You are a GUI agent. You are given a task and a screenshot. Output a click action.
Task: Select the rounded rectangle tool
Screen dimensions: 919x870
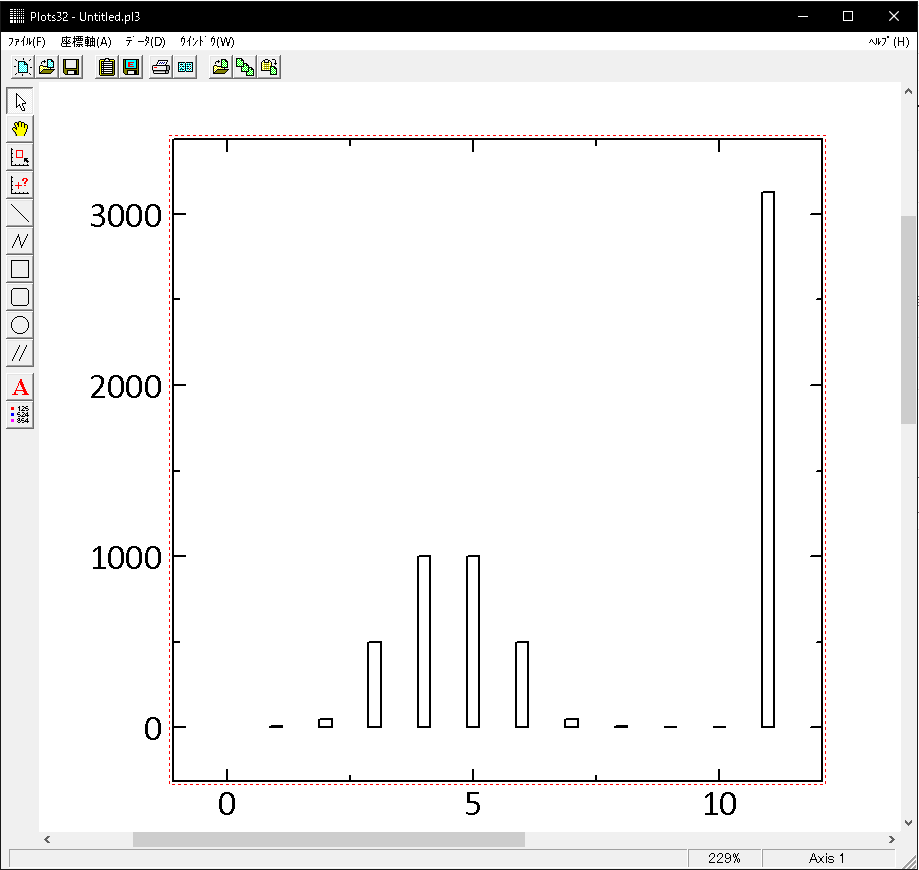click(x=20, y=297)
